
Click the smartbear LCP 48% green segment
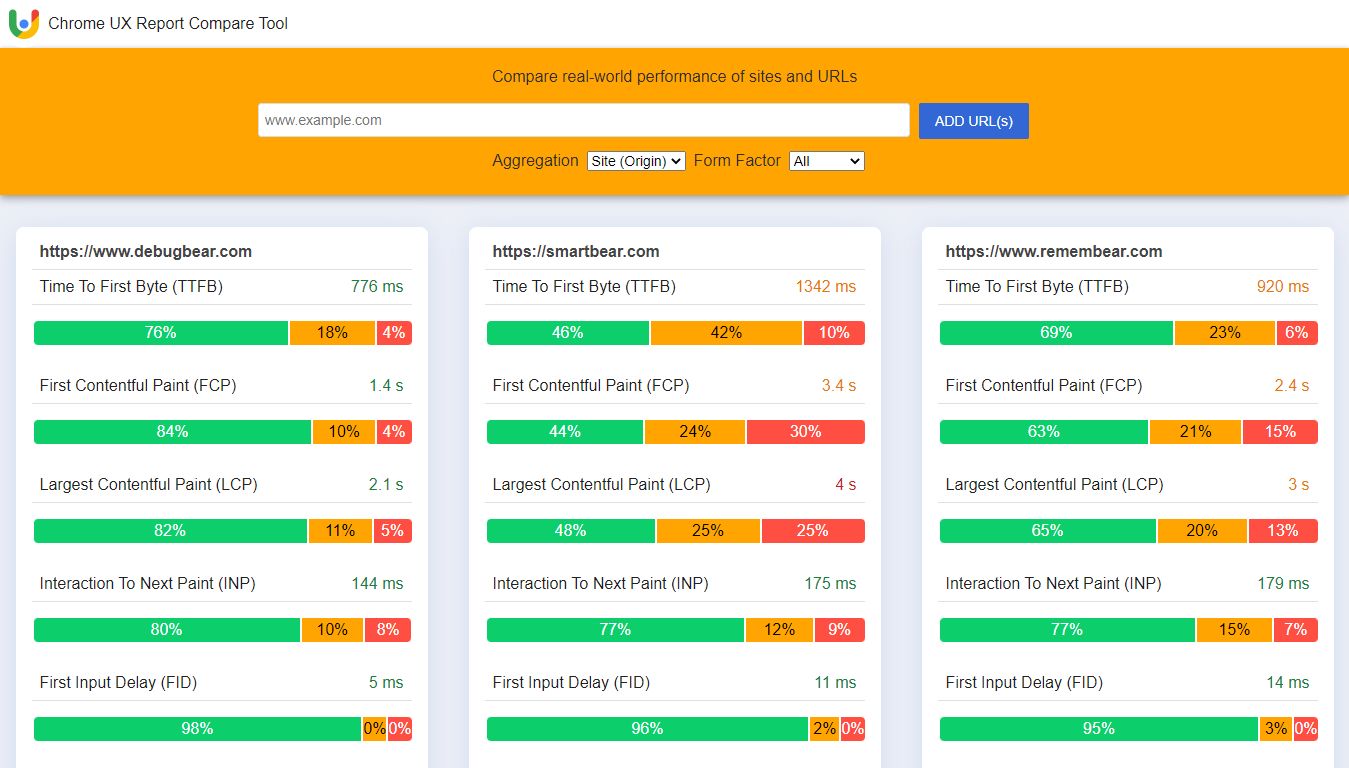click(x=571, y=531)
